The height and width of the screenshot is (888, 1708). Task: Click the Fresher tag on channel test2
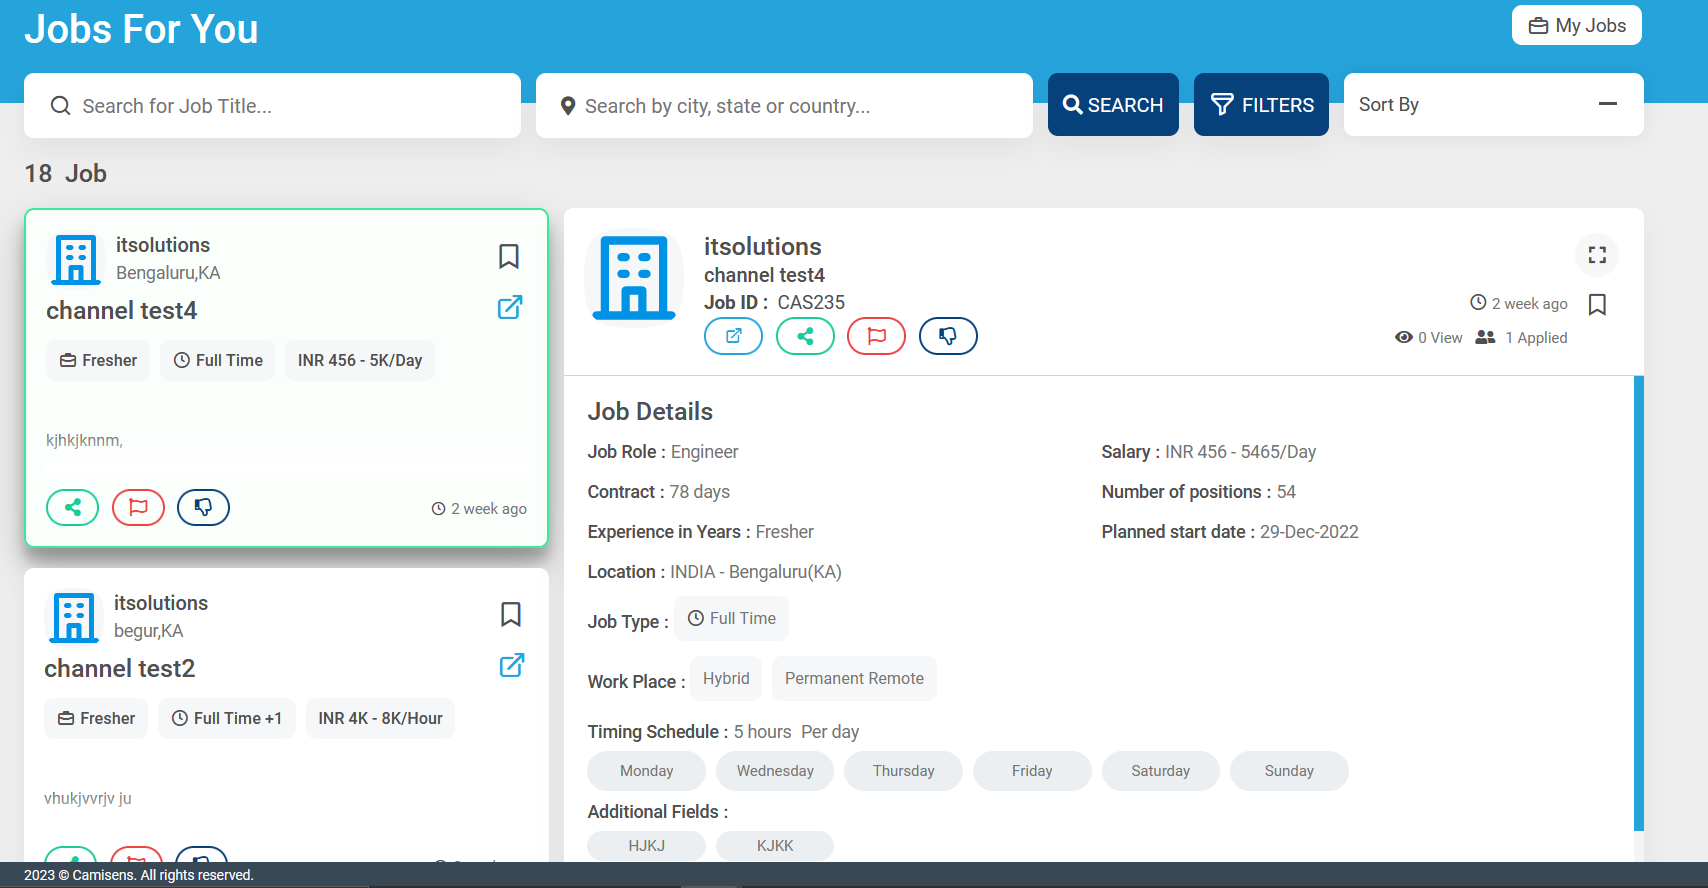tap(96, 719)
